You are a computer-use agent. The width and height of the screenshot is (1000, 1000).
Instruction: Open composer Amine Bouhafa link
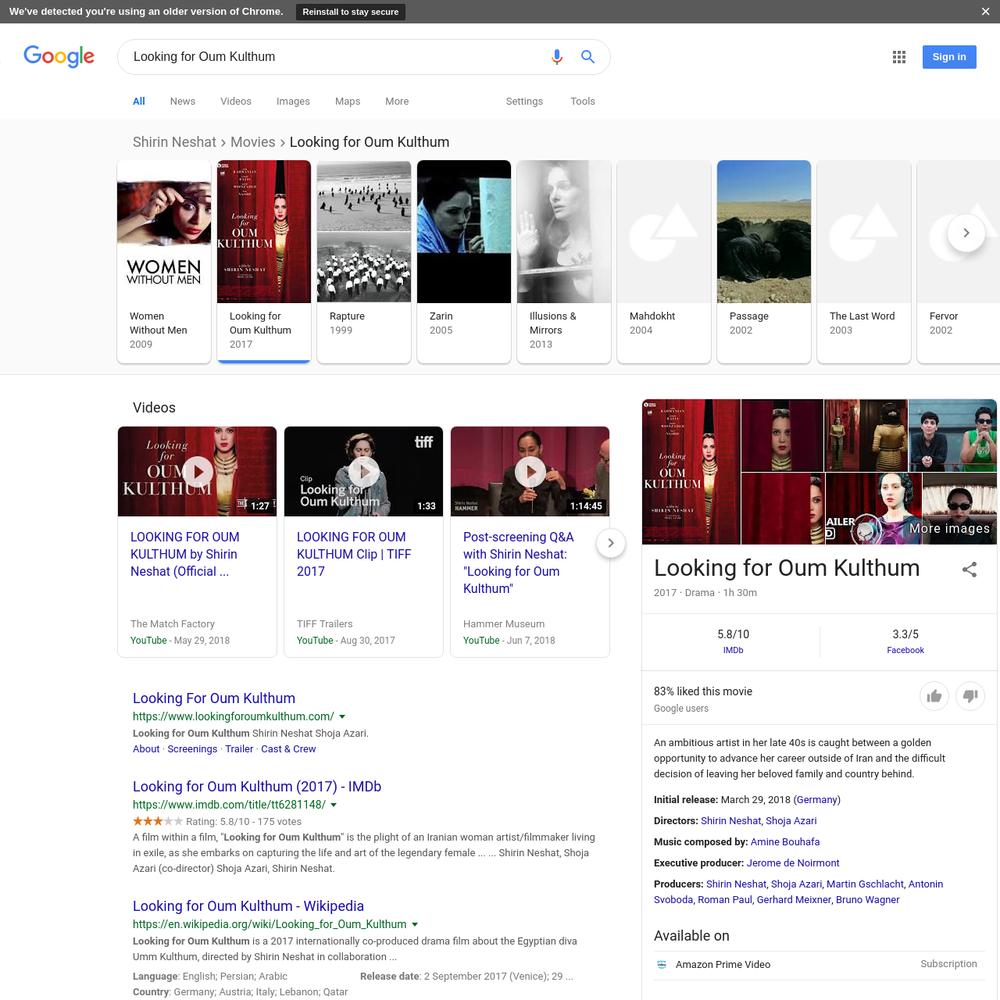click(785, 842)
